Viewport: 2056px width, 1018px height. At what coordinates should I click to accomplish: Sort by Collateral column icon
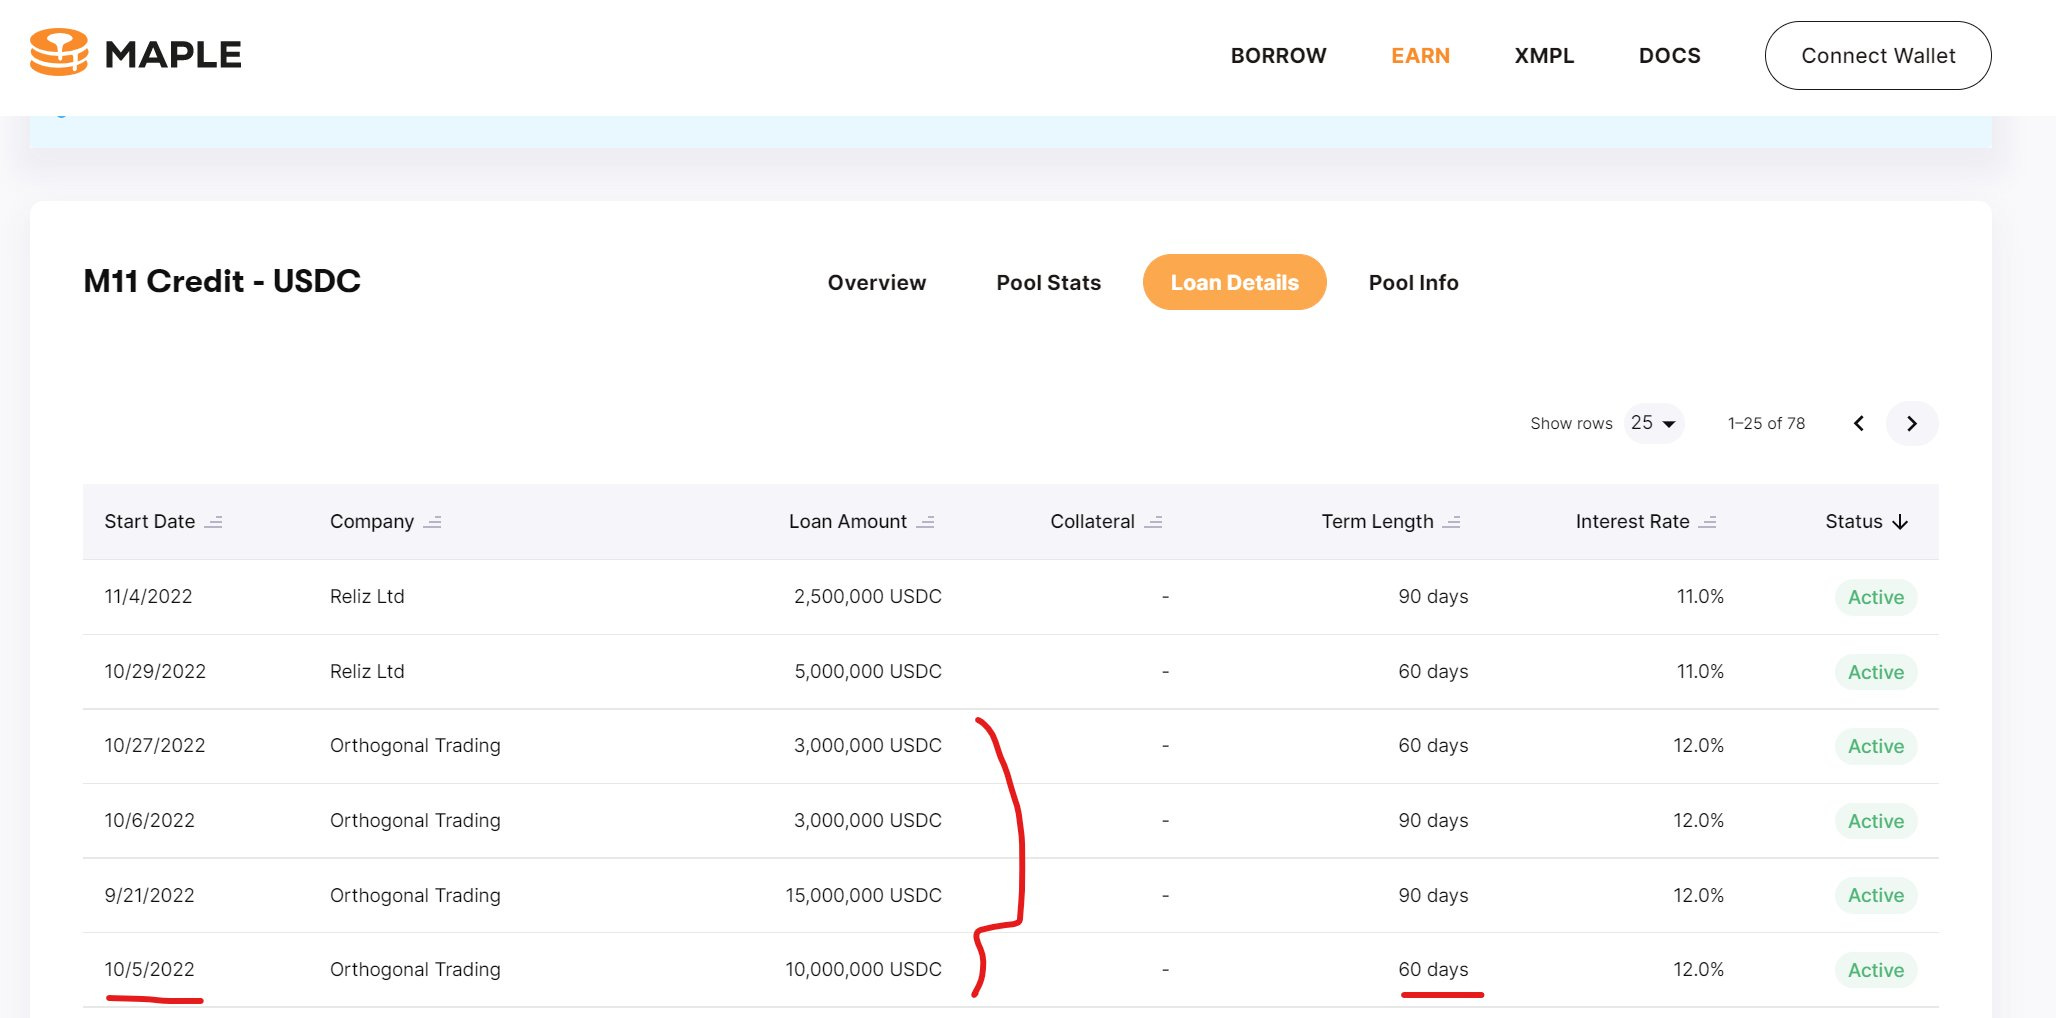coord(1153,522)
